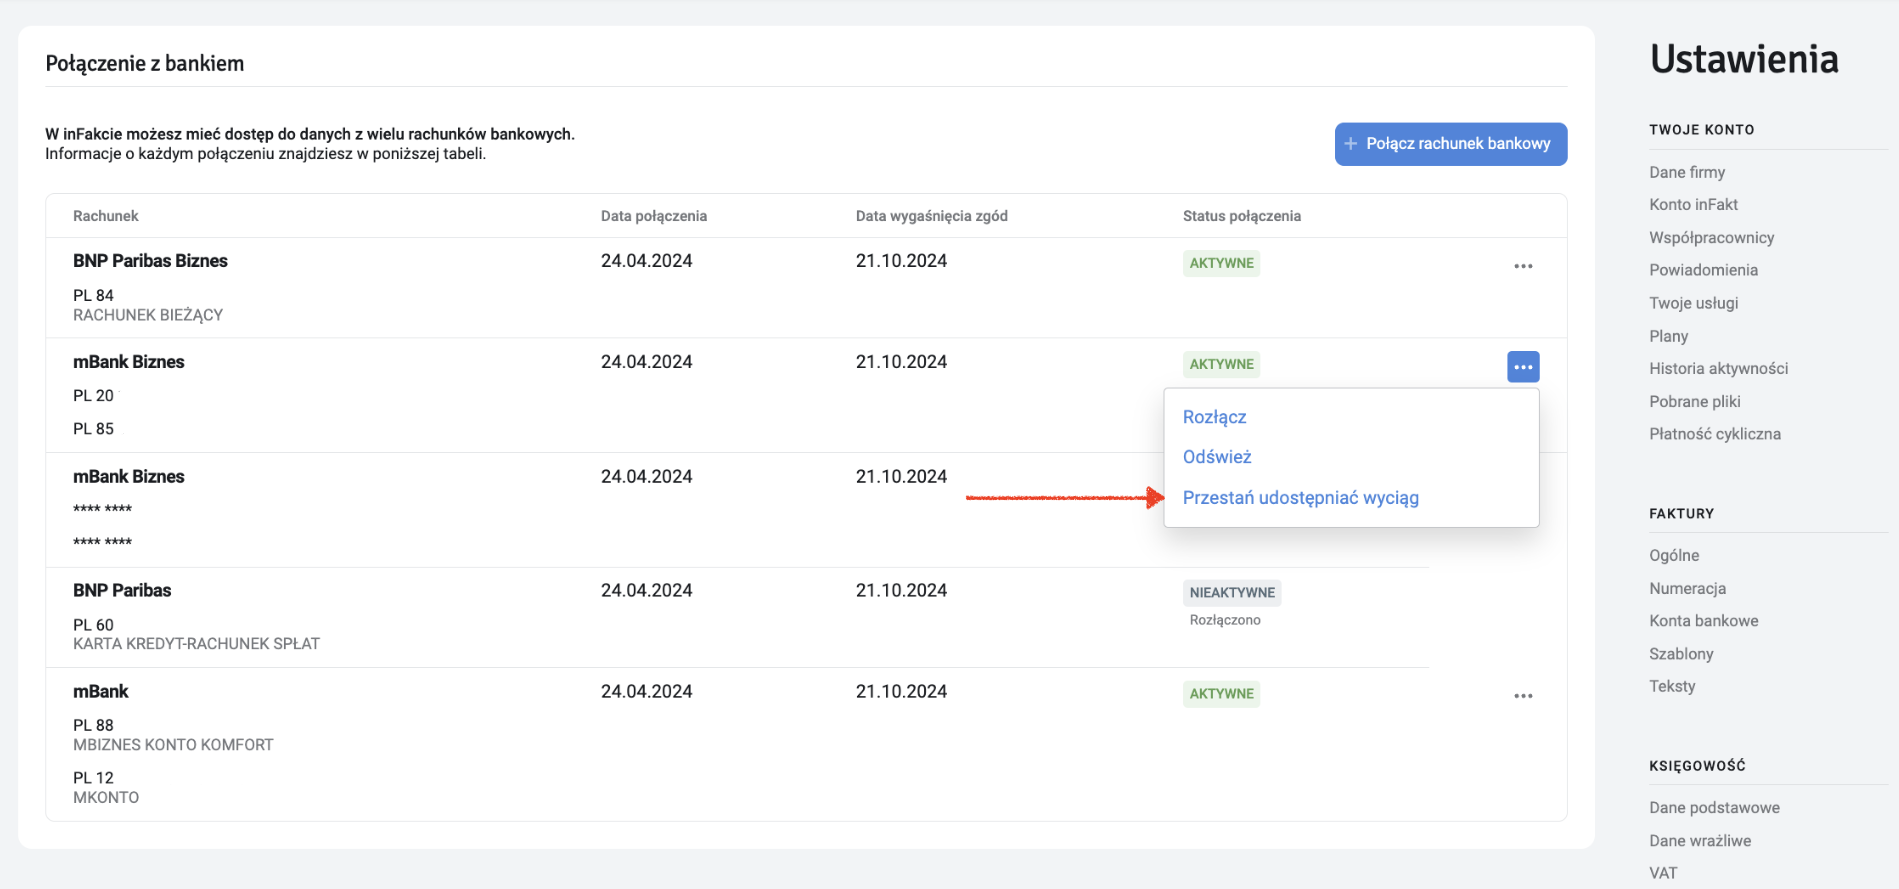Viewport: 1899px width, 889px height.
Task: Click the MKONTO account label
Action: pyautogui.click(x=106, y=798)
